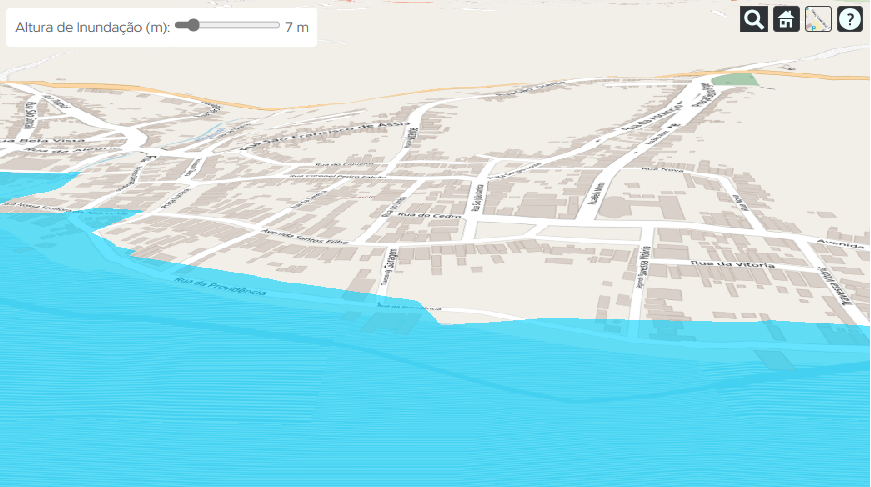The height and width of the screenshot is (487, 871).
Task: Click the '7 m' flood height value
Action: coord(297,27)
